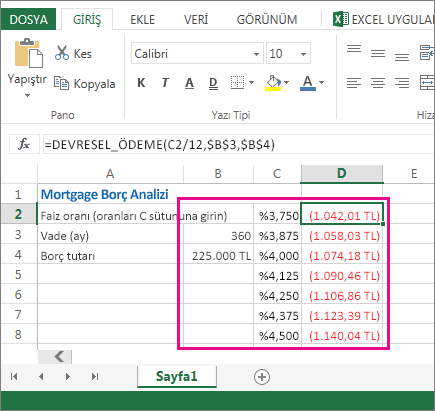Apply the blue font color A
435x411 pixels.
coord(308,83)
